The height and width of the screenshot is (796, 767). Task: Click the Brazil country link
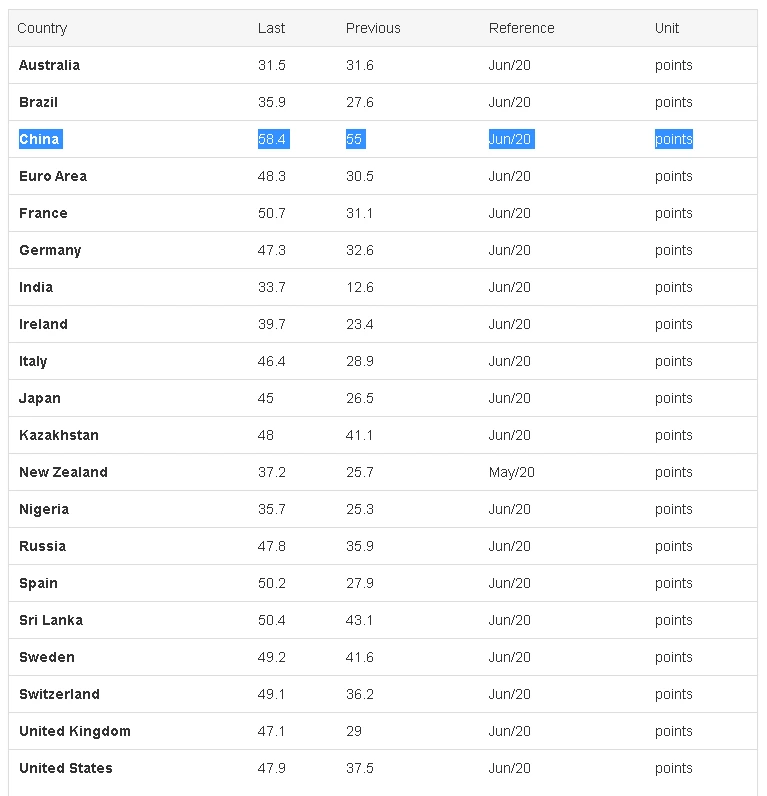[x=38, y=102]
